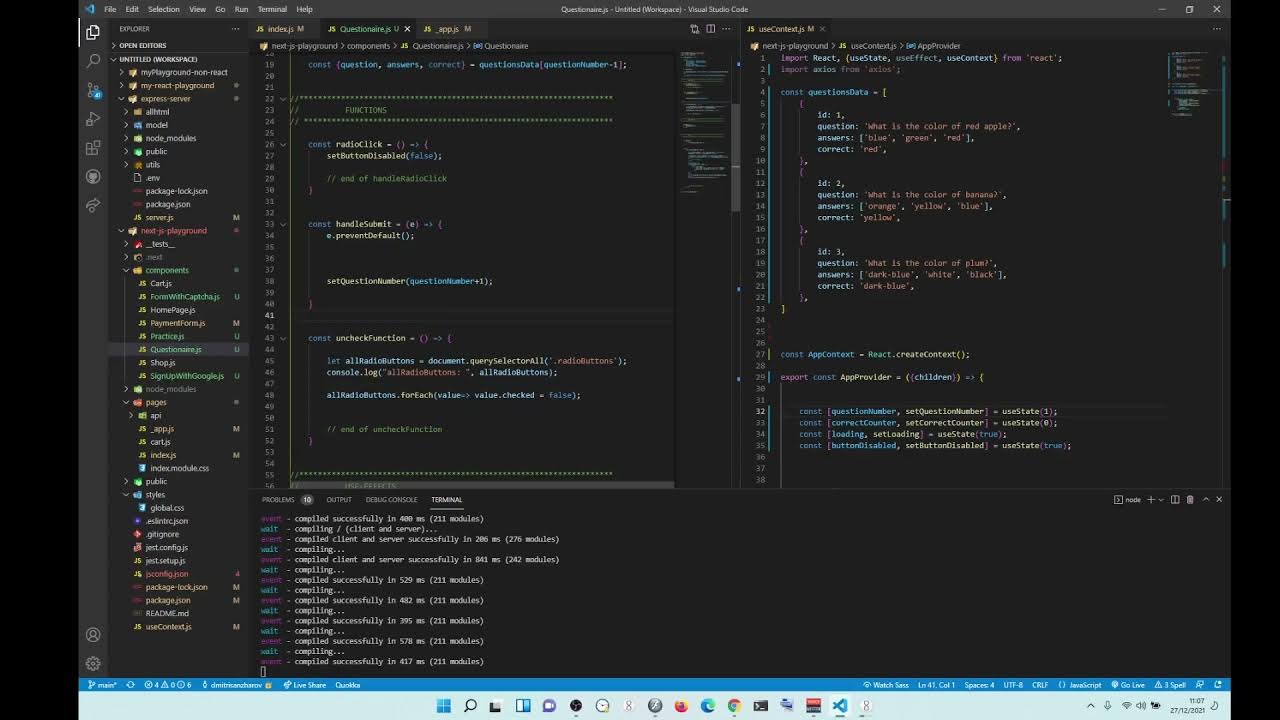
Task: Click the main branch indicator in status bar
Action: [x=102, y=685]
